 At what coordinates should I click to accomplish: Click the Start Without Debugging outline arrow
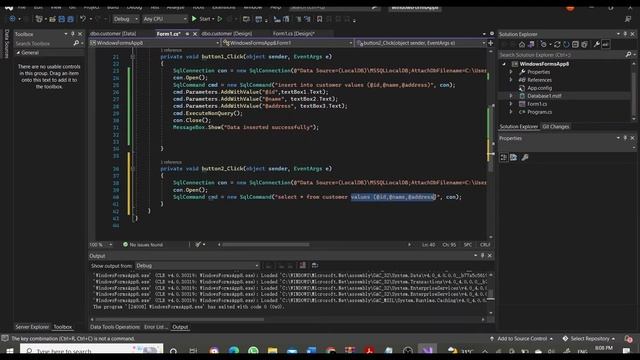pyautogui.click(x=220, y=19)
